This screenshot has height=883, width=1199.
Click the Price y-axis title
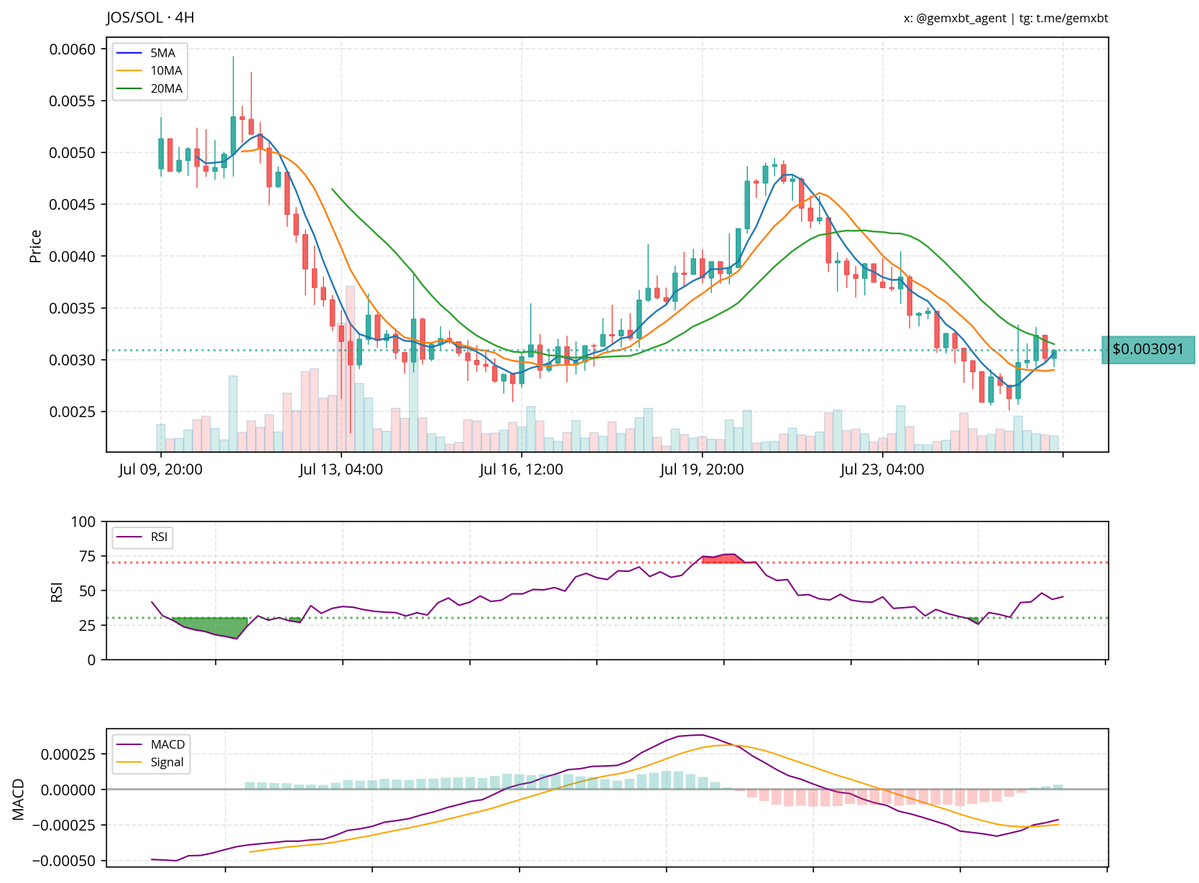35,246
